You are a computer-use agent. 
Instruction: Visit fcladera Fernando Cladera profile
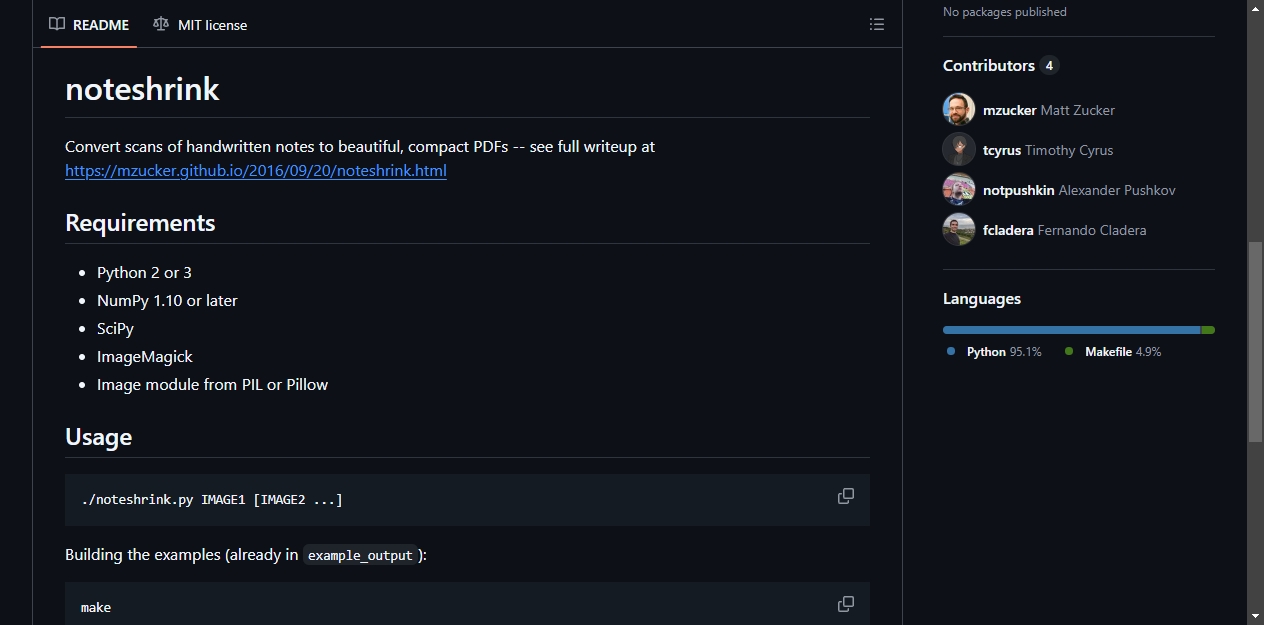tap(1065, 230)
